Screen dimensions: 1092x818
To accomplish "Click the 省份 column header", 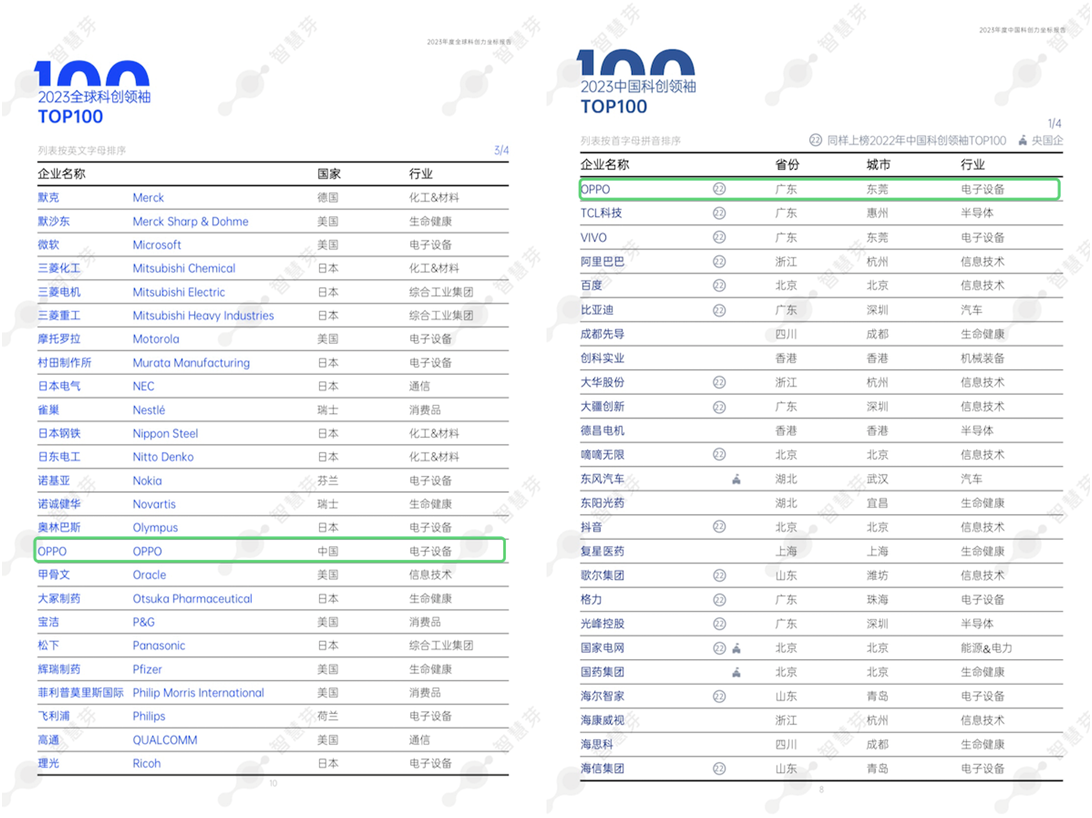I will (x=787, y=164).
